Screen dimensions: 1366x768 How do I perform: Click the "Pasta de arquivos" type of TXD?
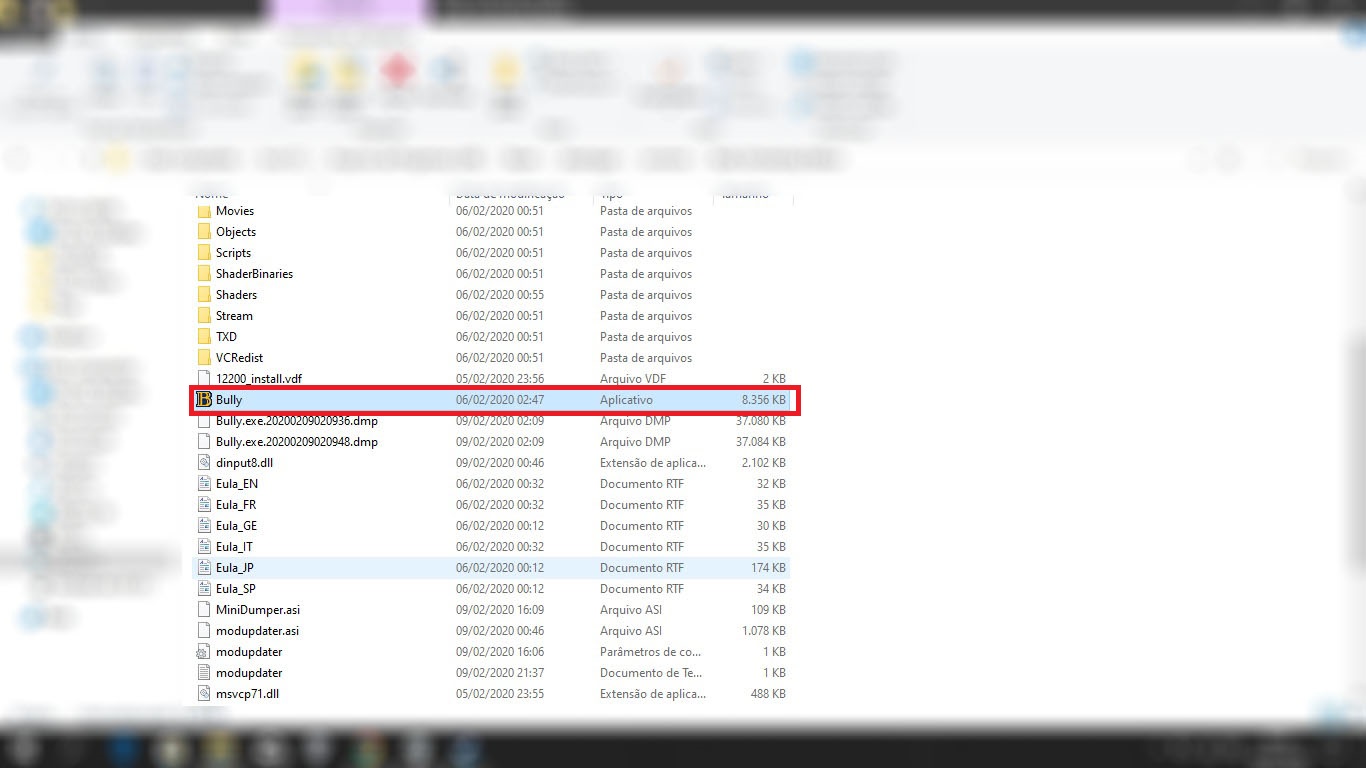646,337
